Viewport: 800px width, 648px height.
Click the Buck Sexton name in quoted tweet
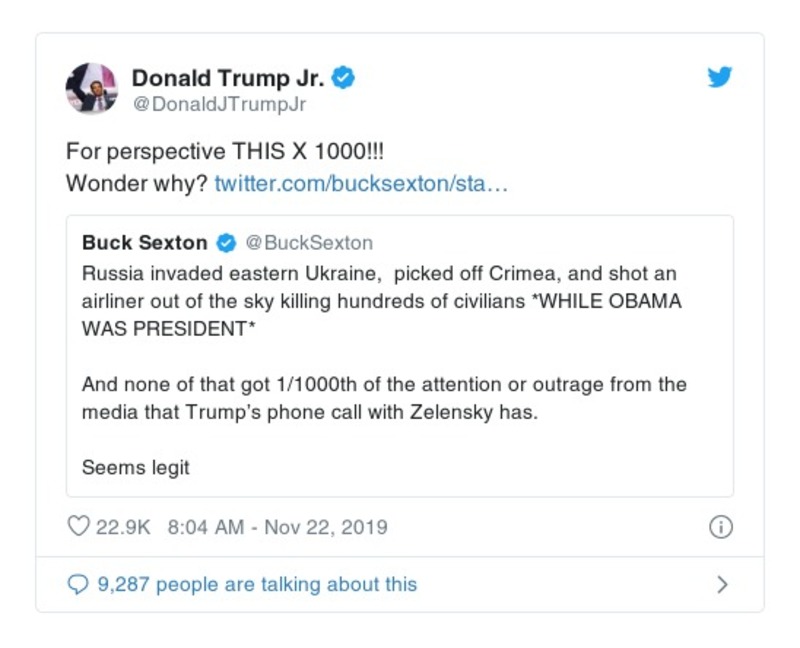tap(145, 243)
